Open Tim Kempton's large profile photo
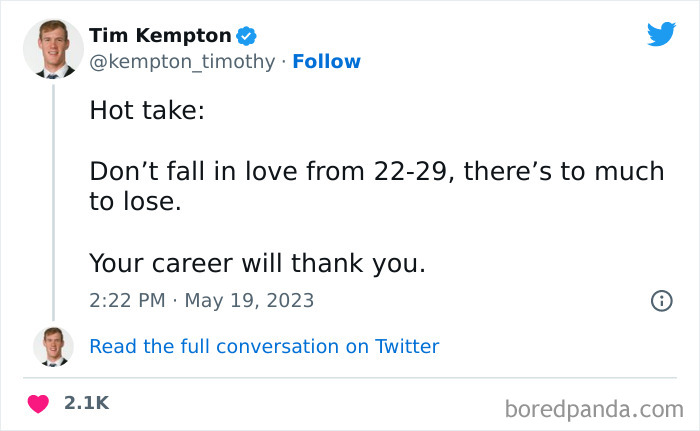Viewport: 700px width, 431px height. (x=52, y=48)
